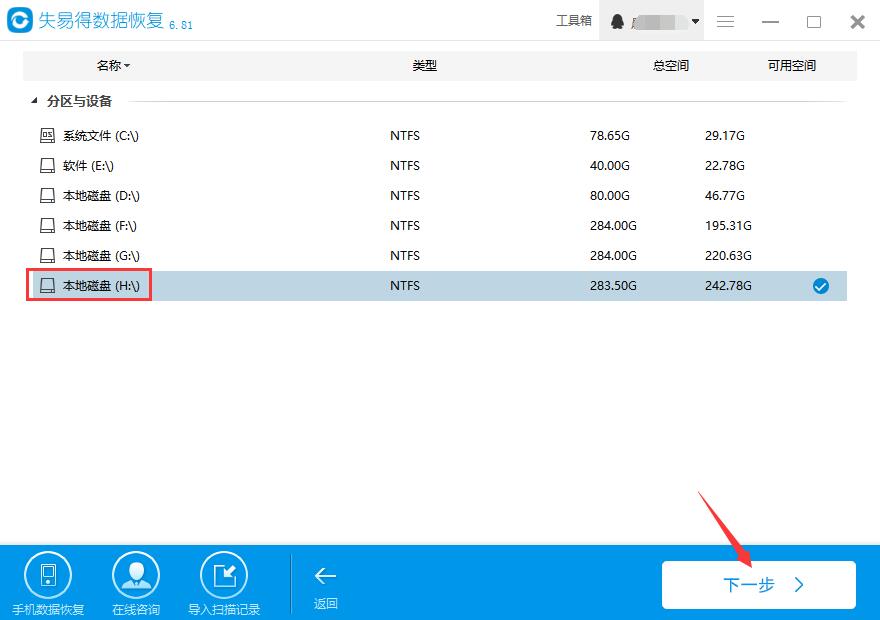
Task: Click the 可用空间 column header
Action: (792, 66)
